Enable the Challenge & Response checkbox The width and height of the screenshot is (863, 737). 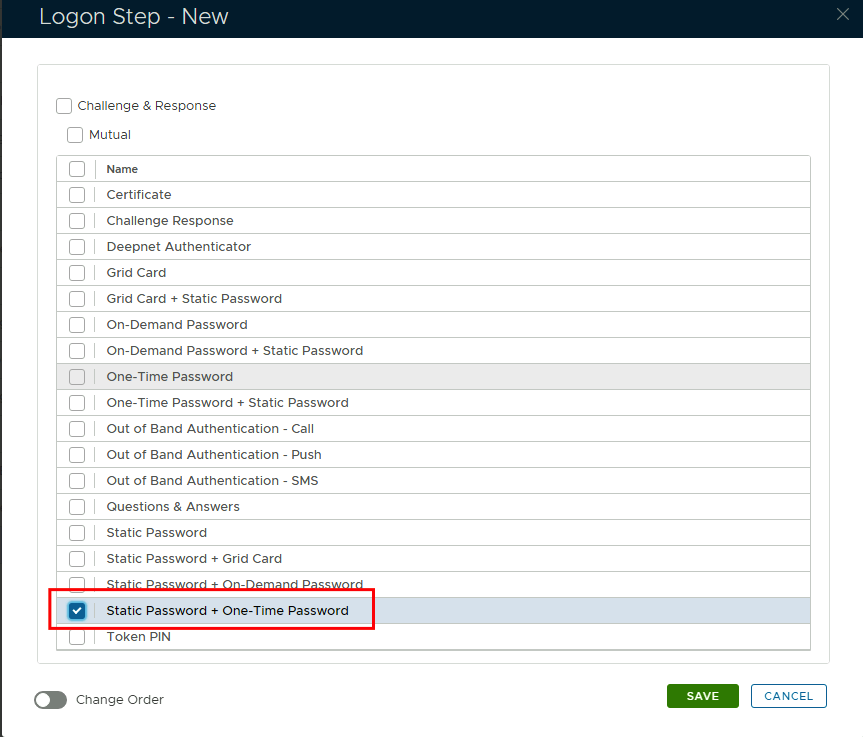point(64,106)
